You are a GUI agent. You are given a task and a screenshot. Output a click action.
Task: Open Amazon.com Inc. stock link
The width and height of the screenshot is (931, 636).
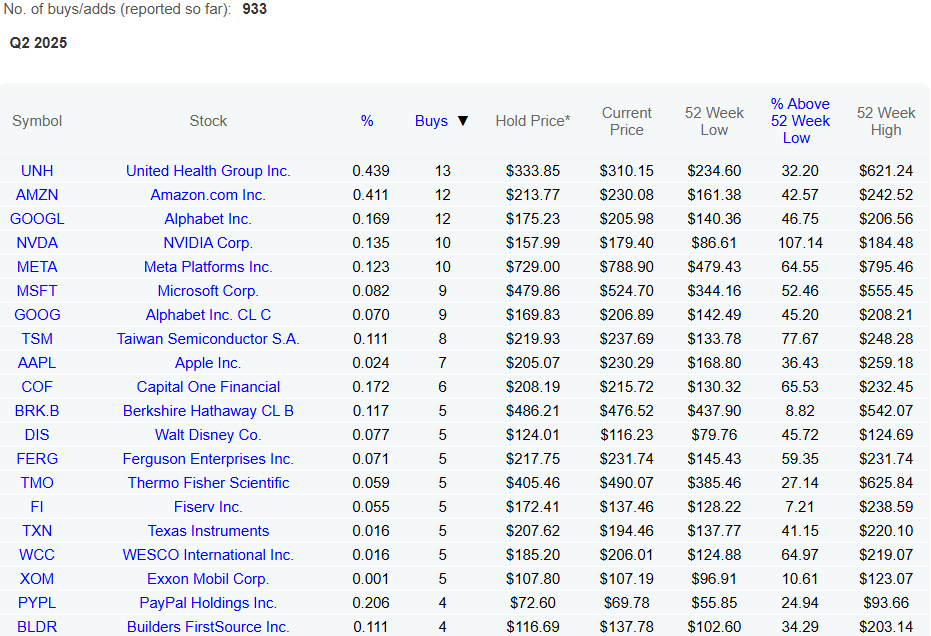(208, 195)
